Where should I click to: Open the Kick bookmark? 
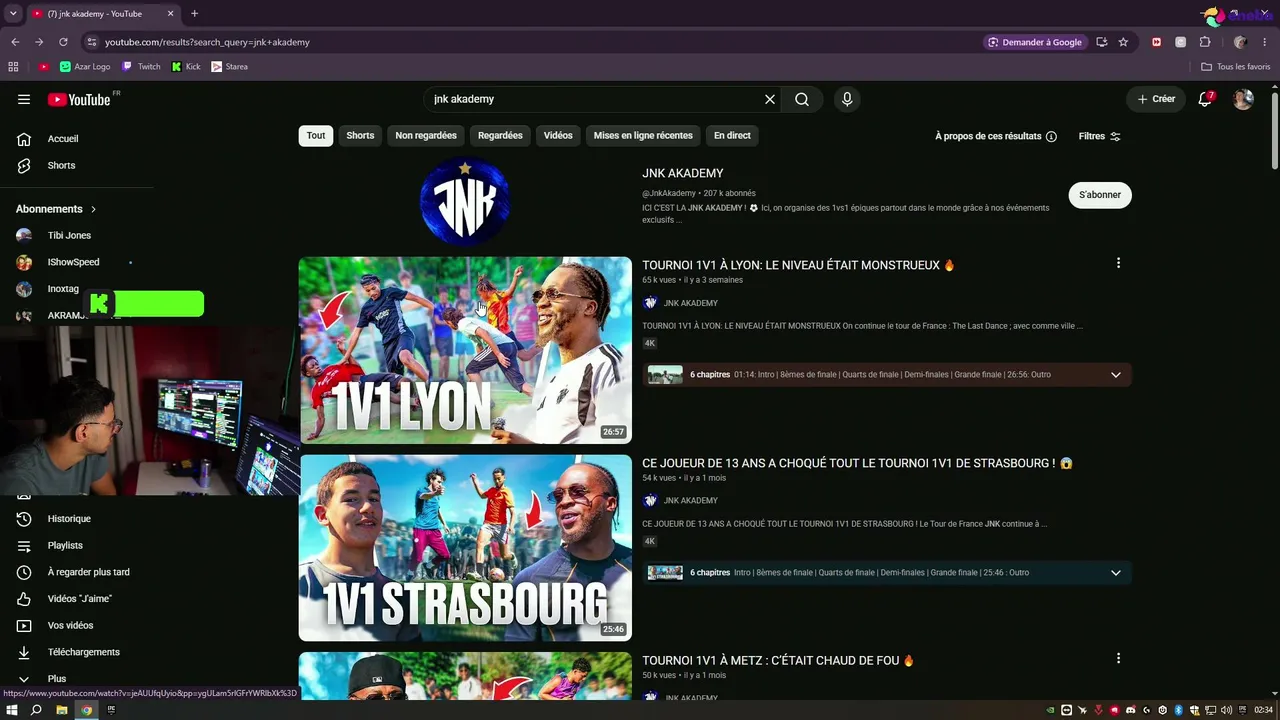[186, 67]
